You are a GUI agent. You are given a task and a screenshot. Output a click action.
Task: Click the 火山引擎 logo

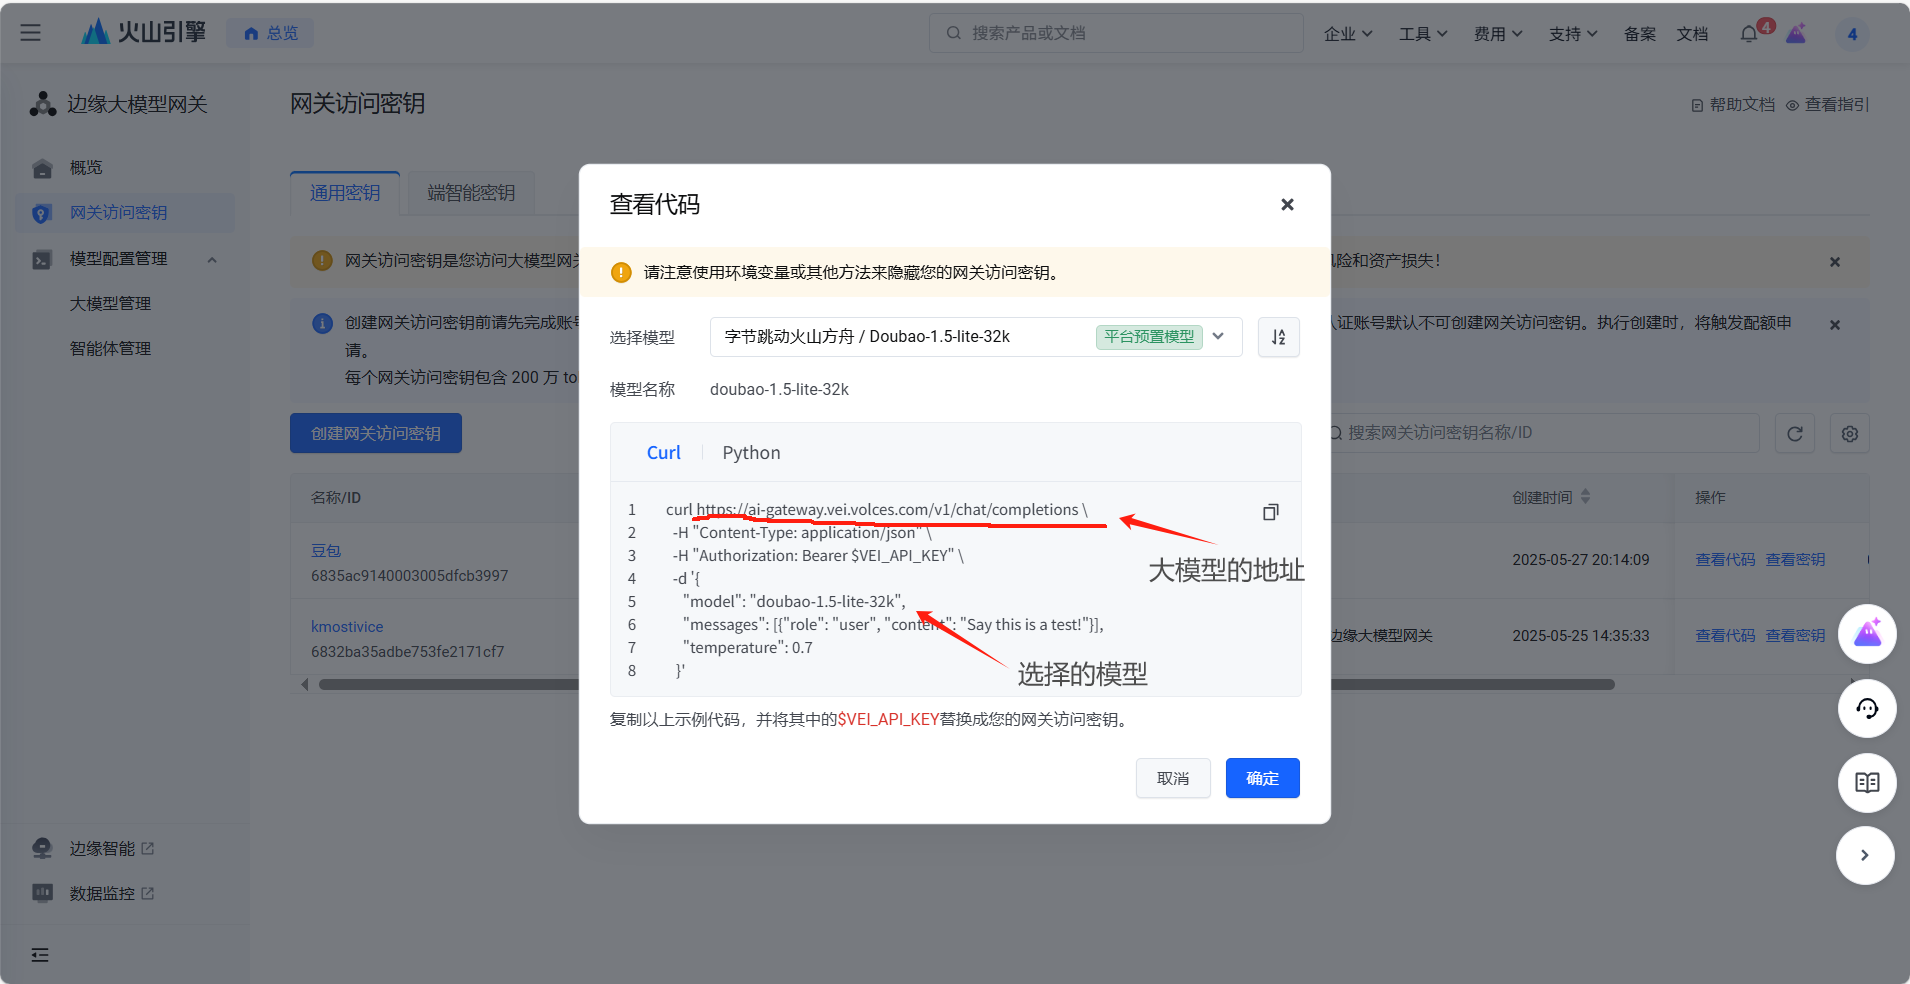pos(143,32)
